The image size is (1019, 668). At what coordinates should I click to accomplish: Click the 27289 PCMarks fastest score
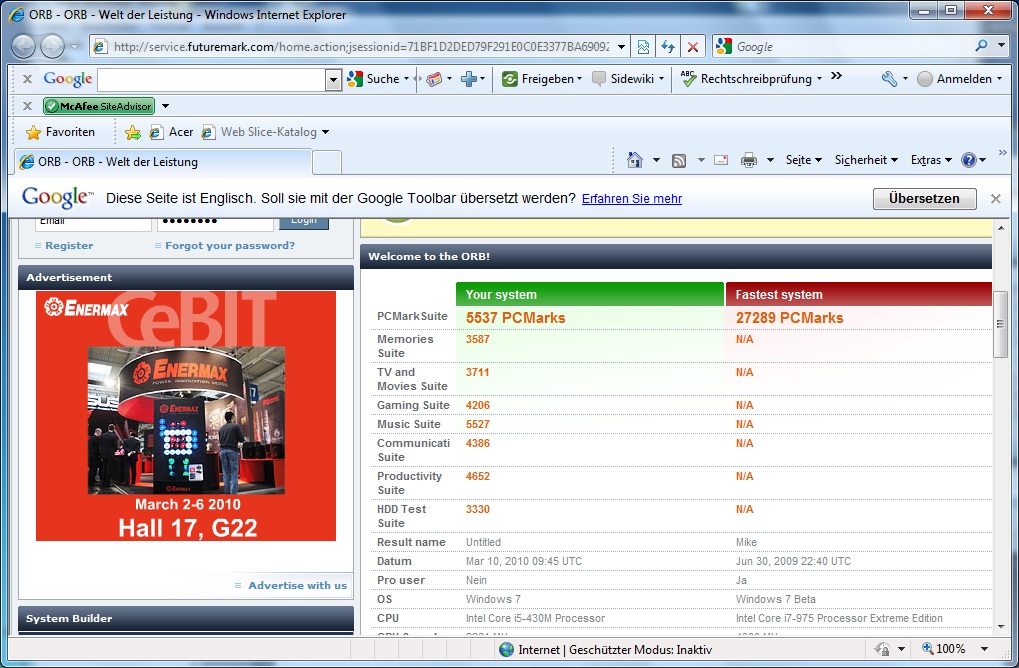tap(790, 318)
